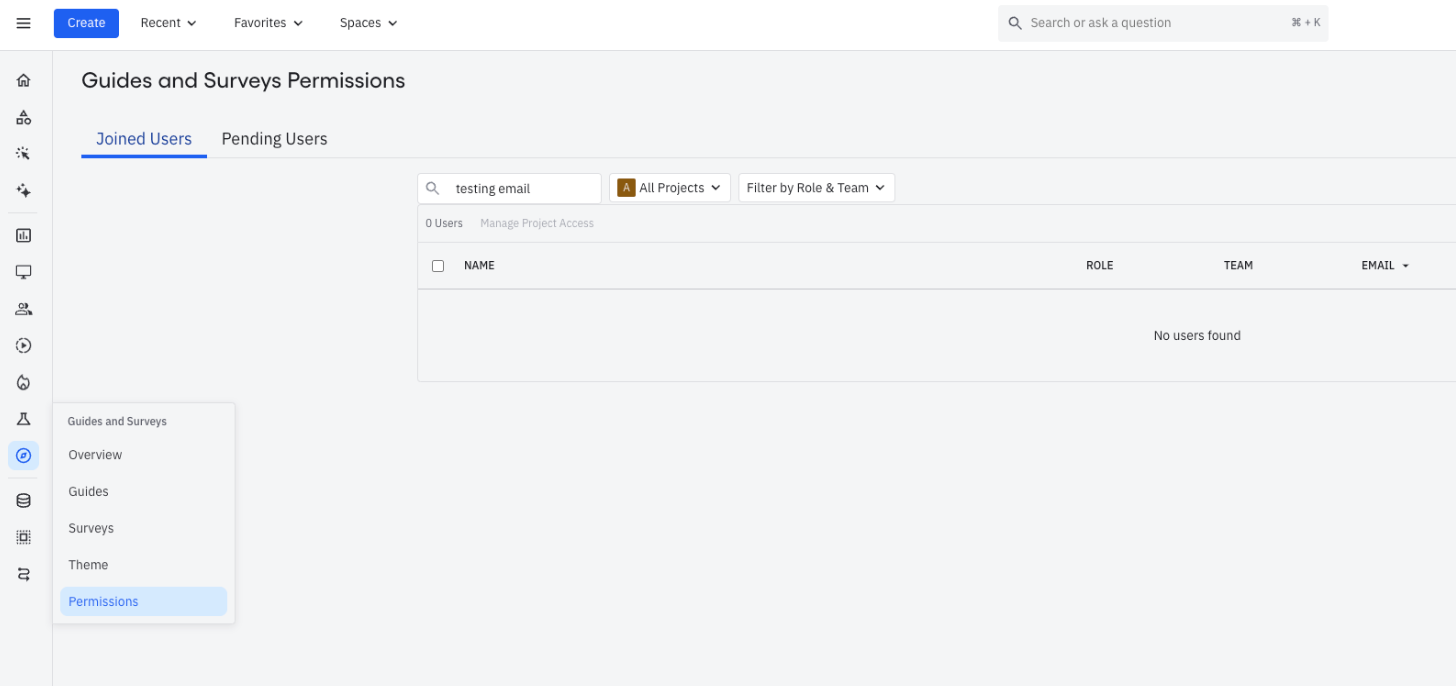The image size is (1456, 686).
Task: Open the Session Replay play icon
Action: click(x=24, y=346)
